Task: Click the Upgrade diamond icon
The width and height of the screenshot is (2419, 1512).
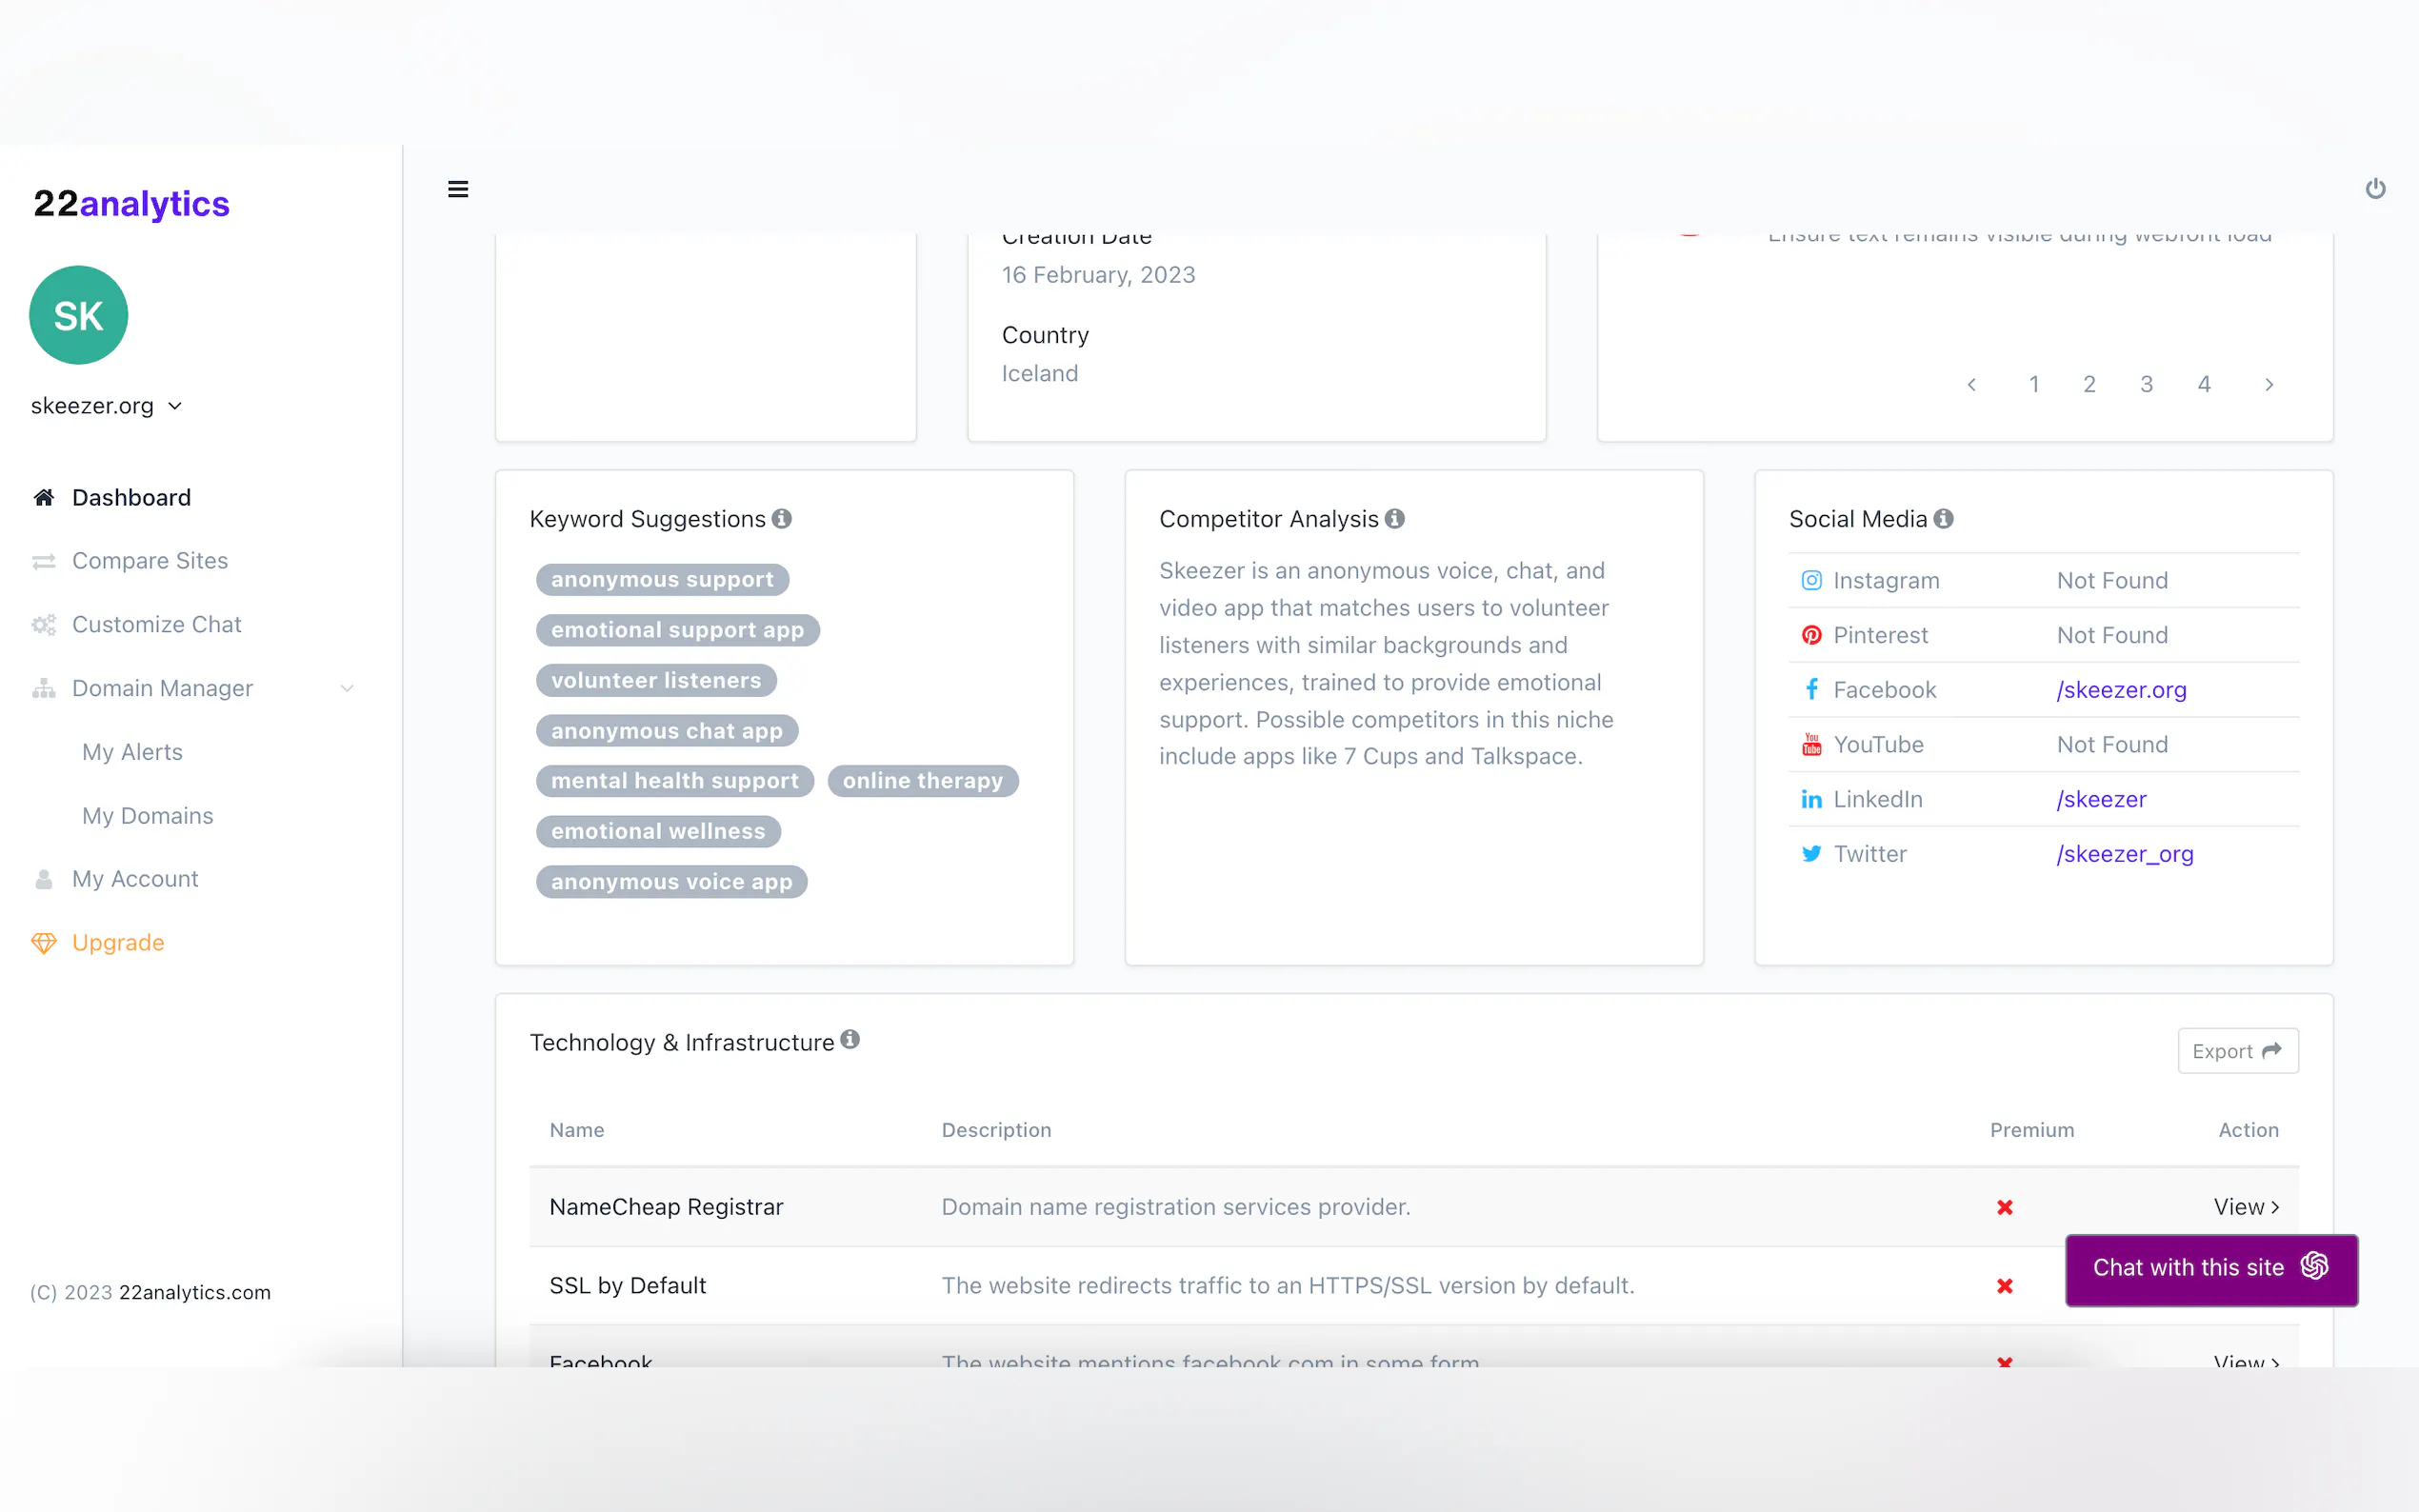Action: coord(44,942)
